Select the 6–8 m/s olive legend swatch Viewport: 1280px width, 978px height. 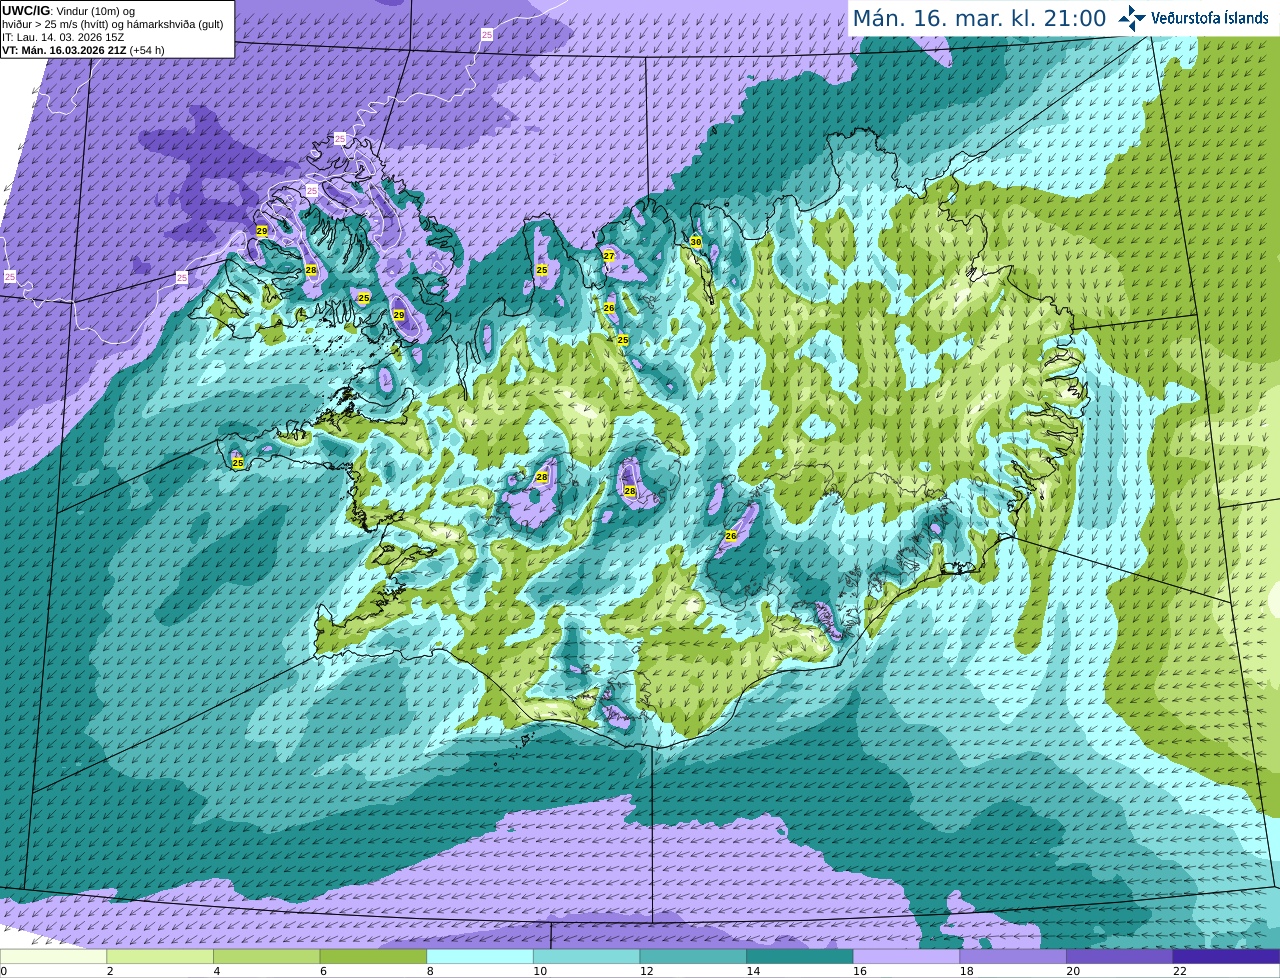coord(373,956)
